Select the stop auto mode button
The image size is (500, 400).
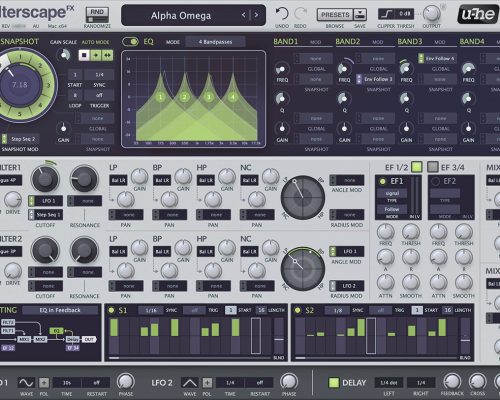(x=84, y=55)
